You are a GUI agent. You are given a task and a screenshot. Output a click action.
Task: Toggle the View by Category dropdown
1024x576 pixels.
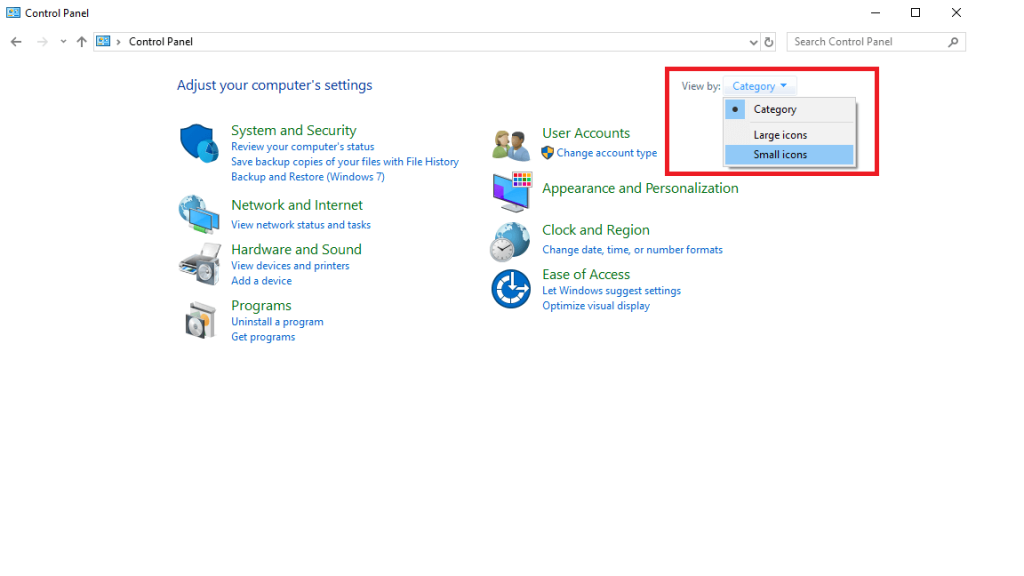click(760, 86)
